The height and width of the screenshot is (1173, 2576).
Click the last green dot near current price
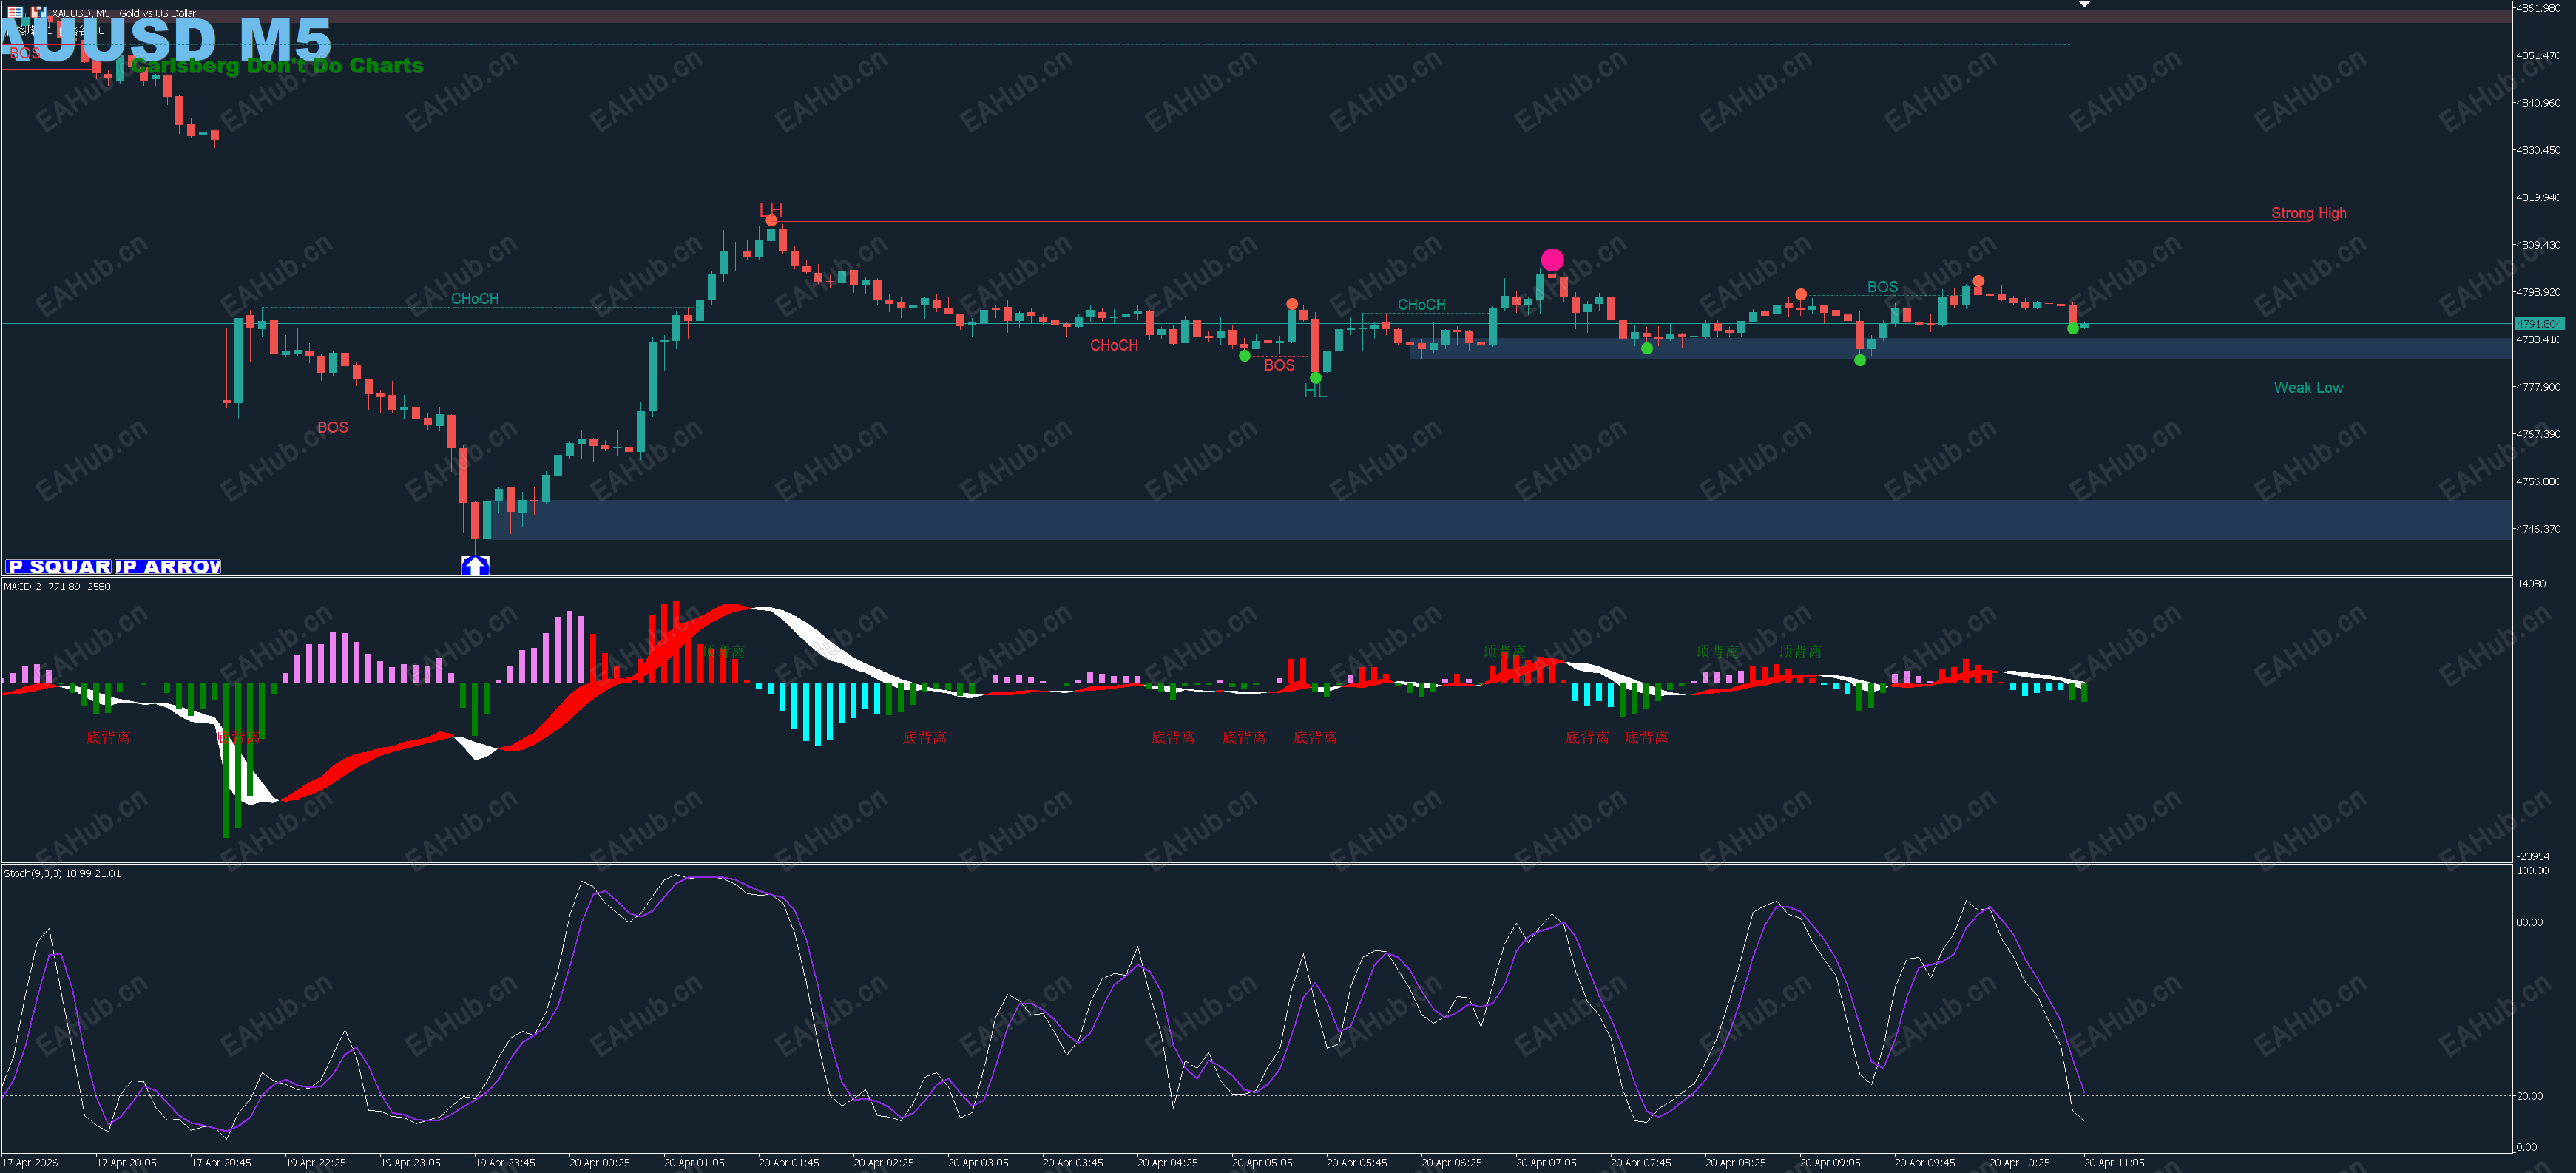tap(2073, 328)
